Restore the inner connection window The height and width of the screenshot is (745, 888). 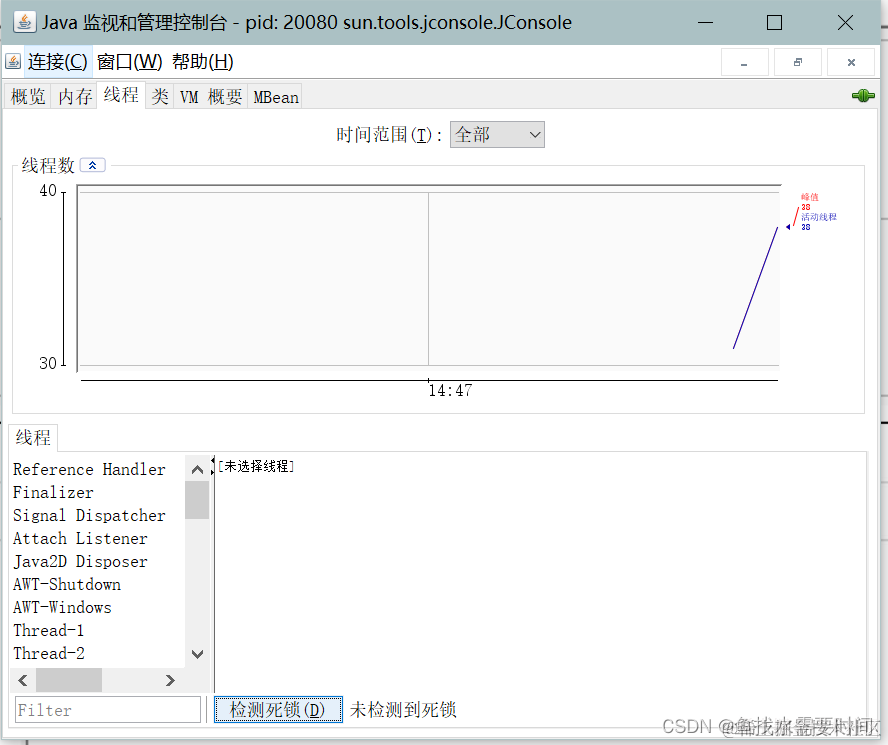pos(797,62)
